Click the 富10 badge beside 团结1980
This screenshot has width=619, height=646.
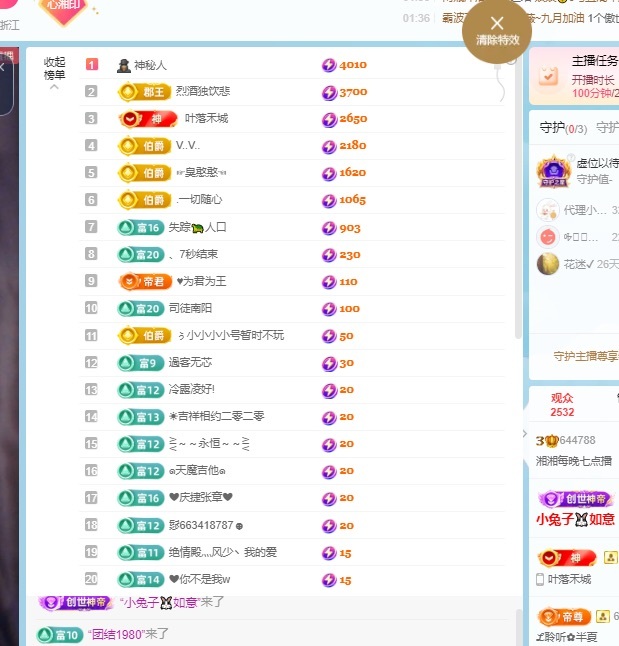click(x=59, y=635)
